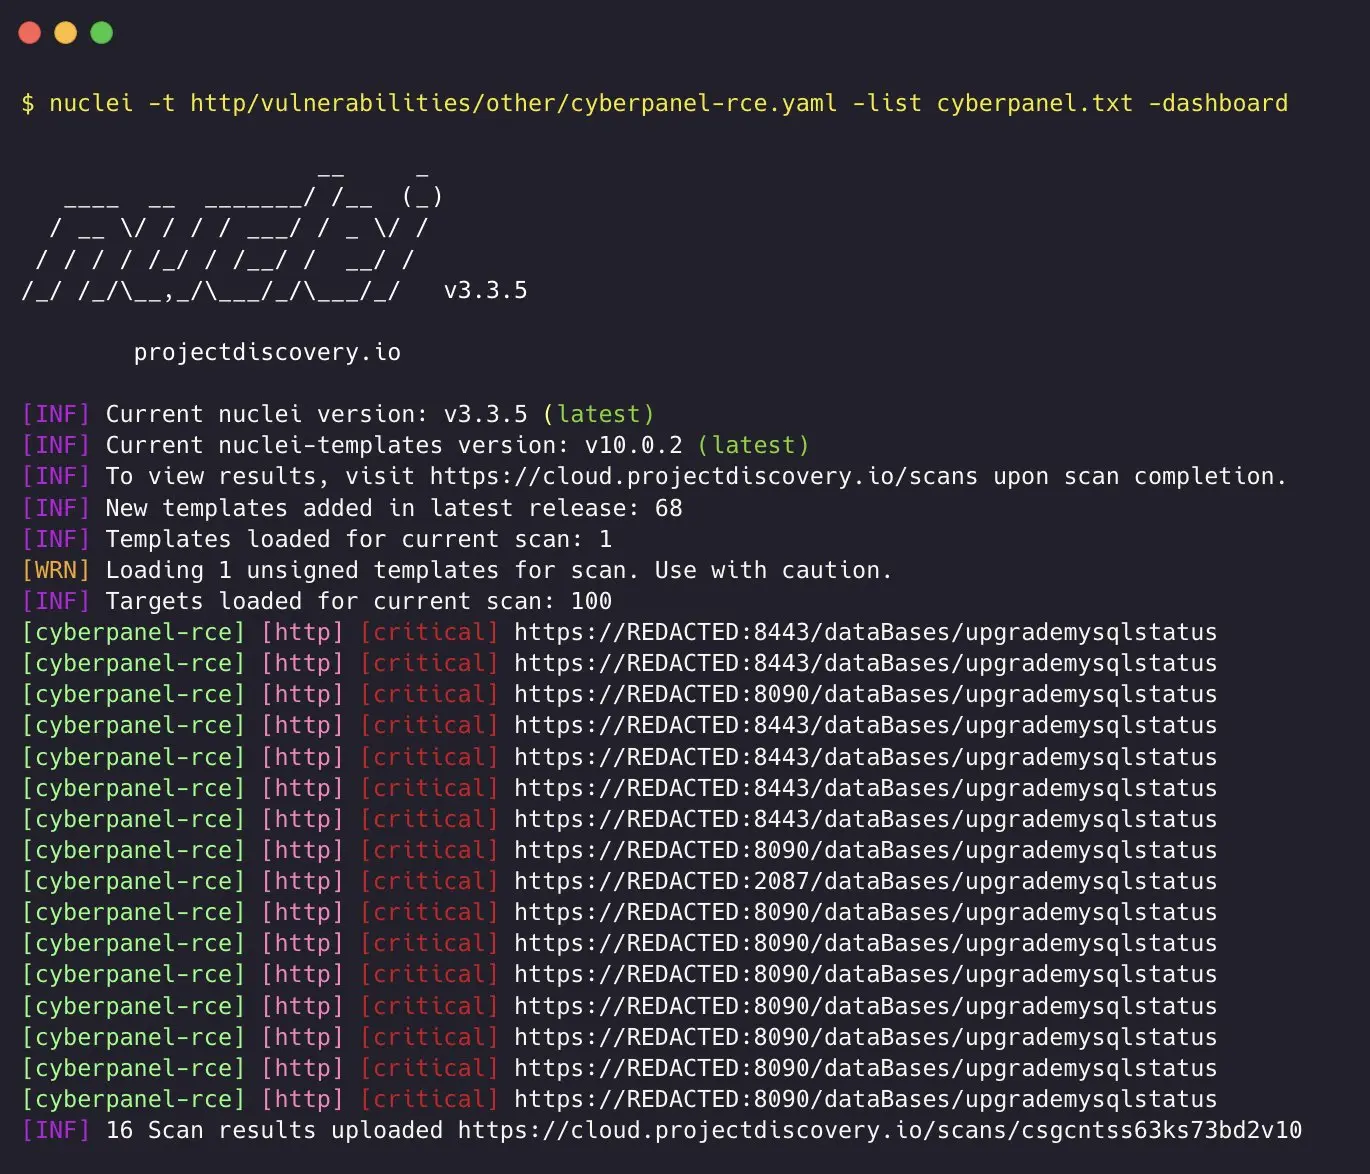Click 'Templates loaded for current scan: 1'
The width and height of the screenshot is (1370, 1174).
tap(359, 539)
